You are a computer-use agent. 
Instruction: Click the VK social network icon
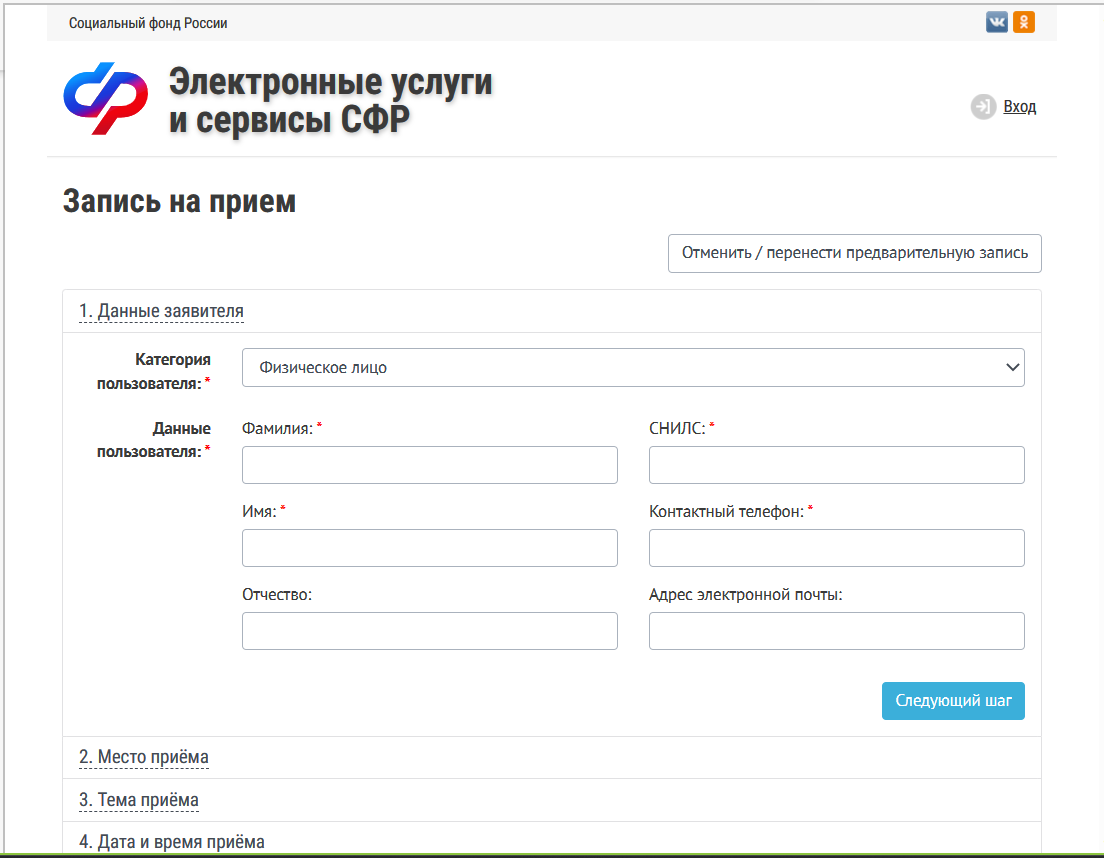[996, 21]
